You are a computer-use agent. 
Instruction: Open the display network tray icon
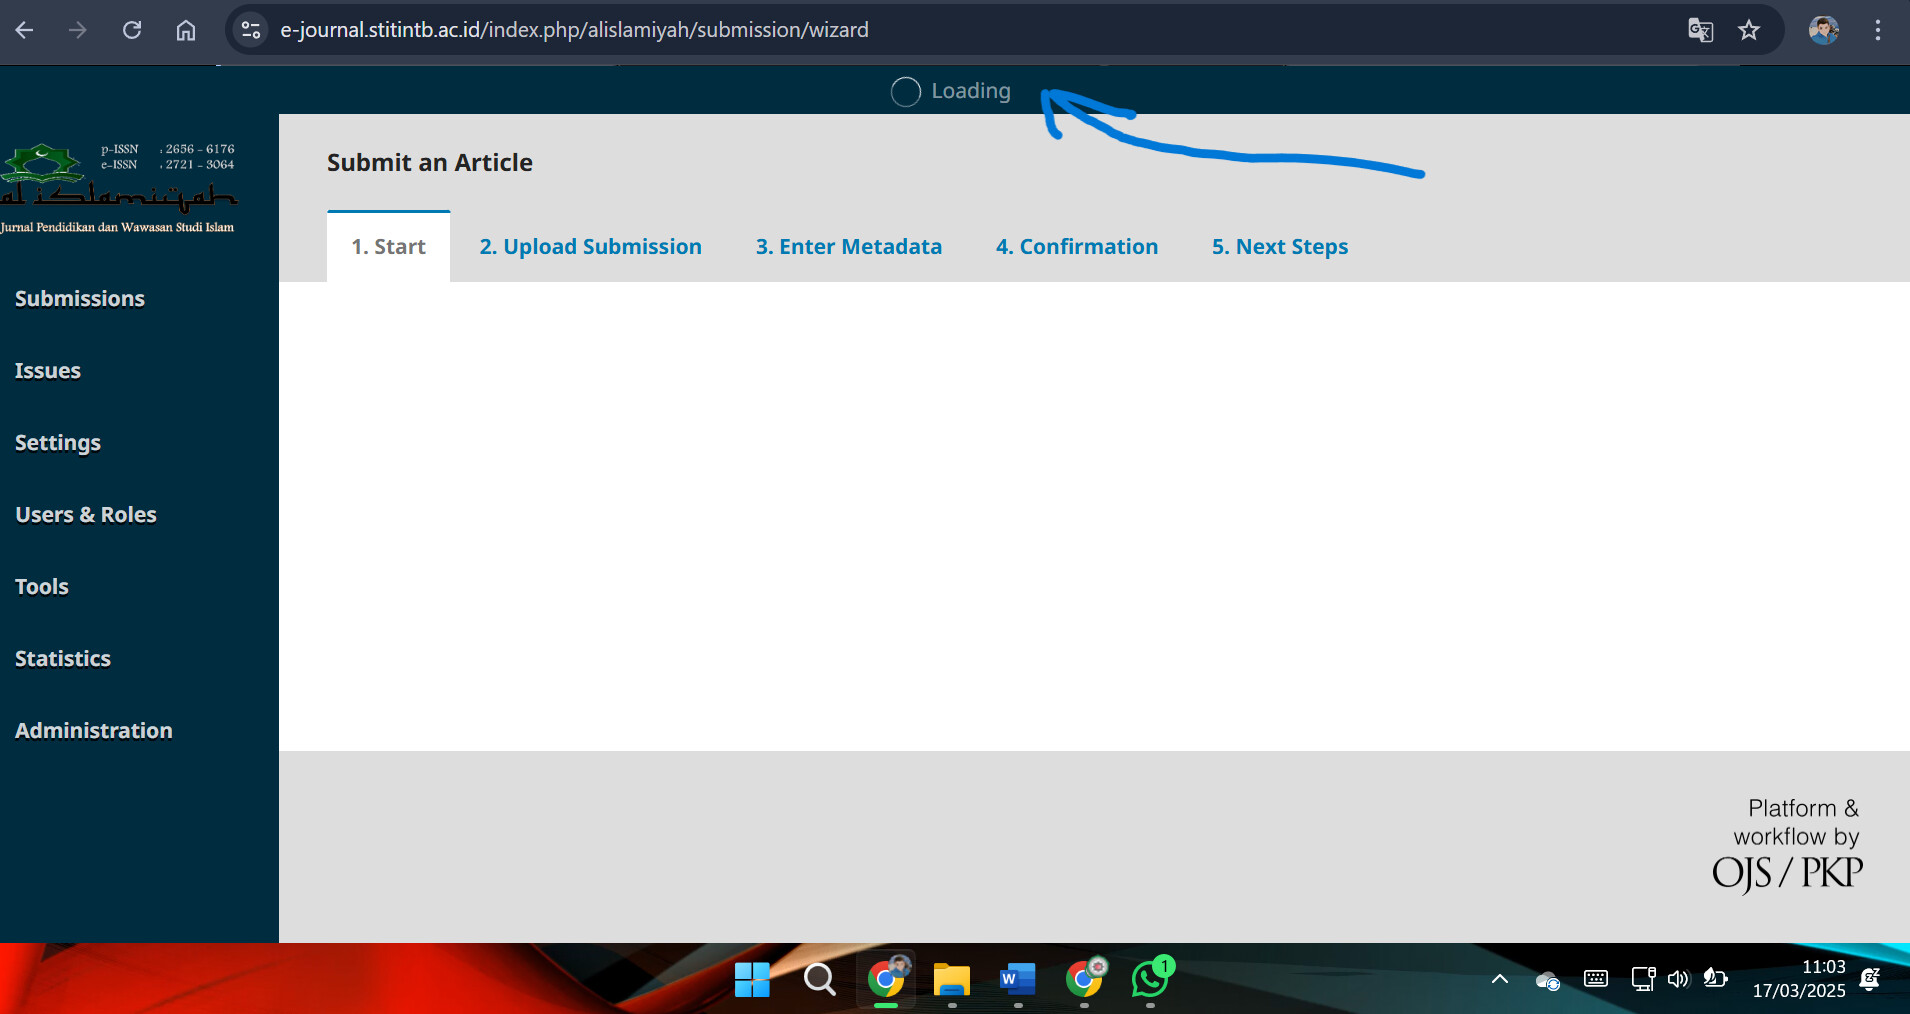(x=1643, y=979)
